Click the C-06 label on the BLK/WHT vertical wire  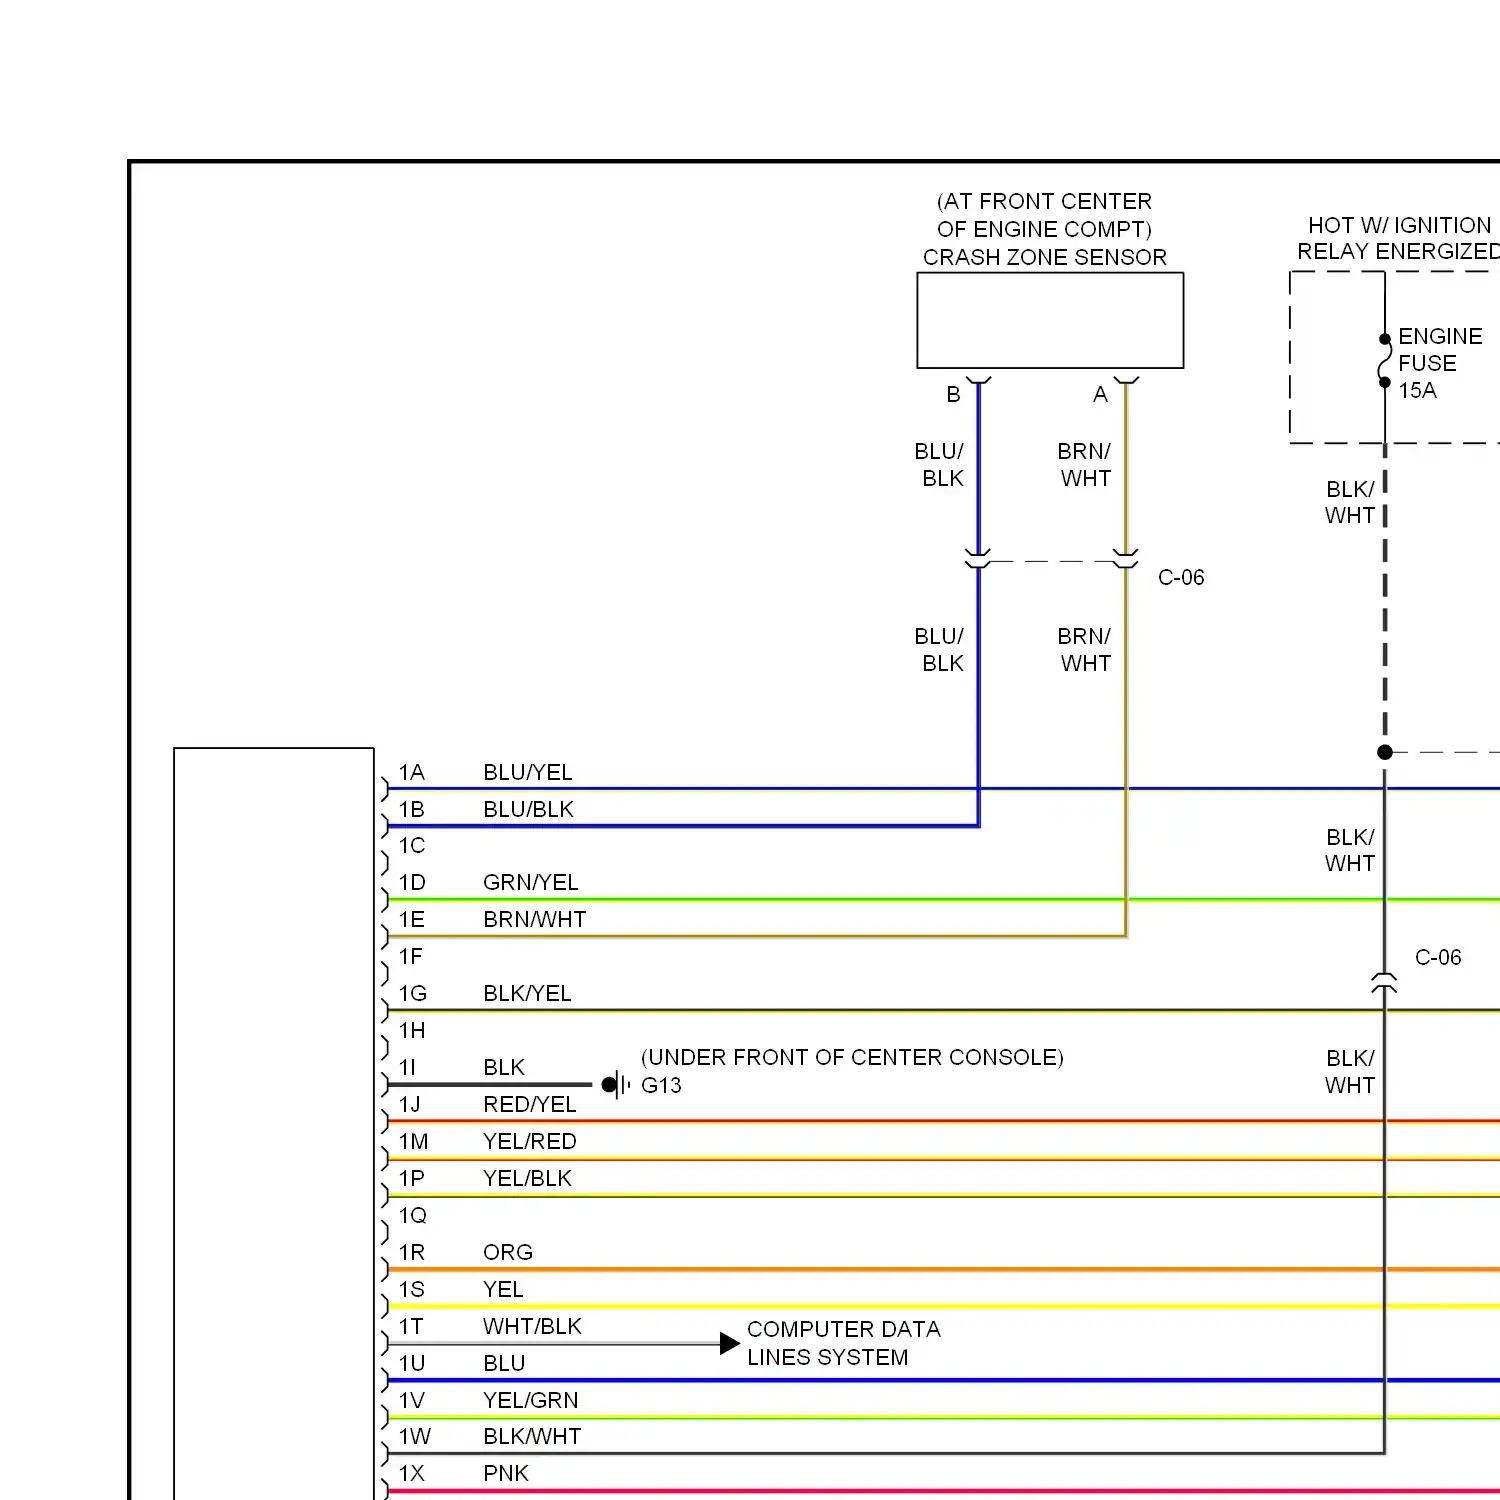[1438, 957]
